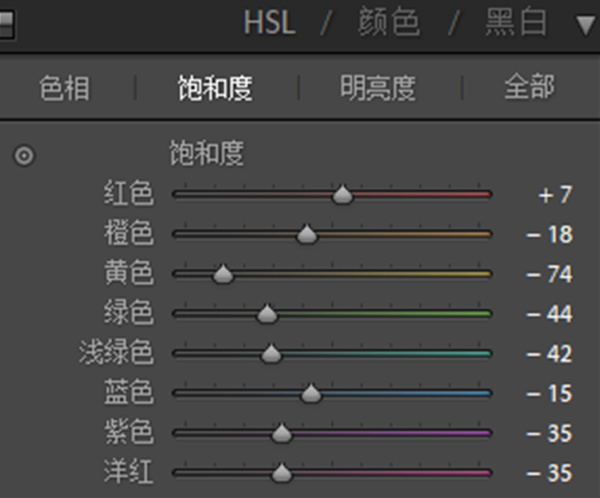
Task: Open the 明亮度 (Luminance) tab
Action: point(378,88)
